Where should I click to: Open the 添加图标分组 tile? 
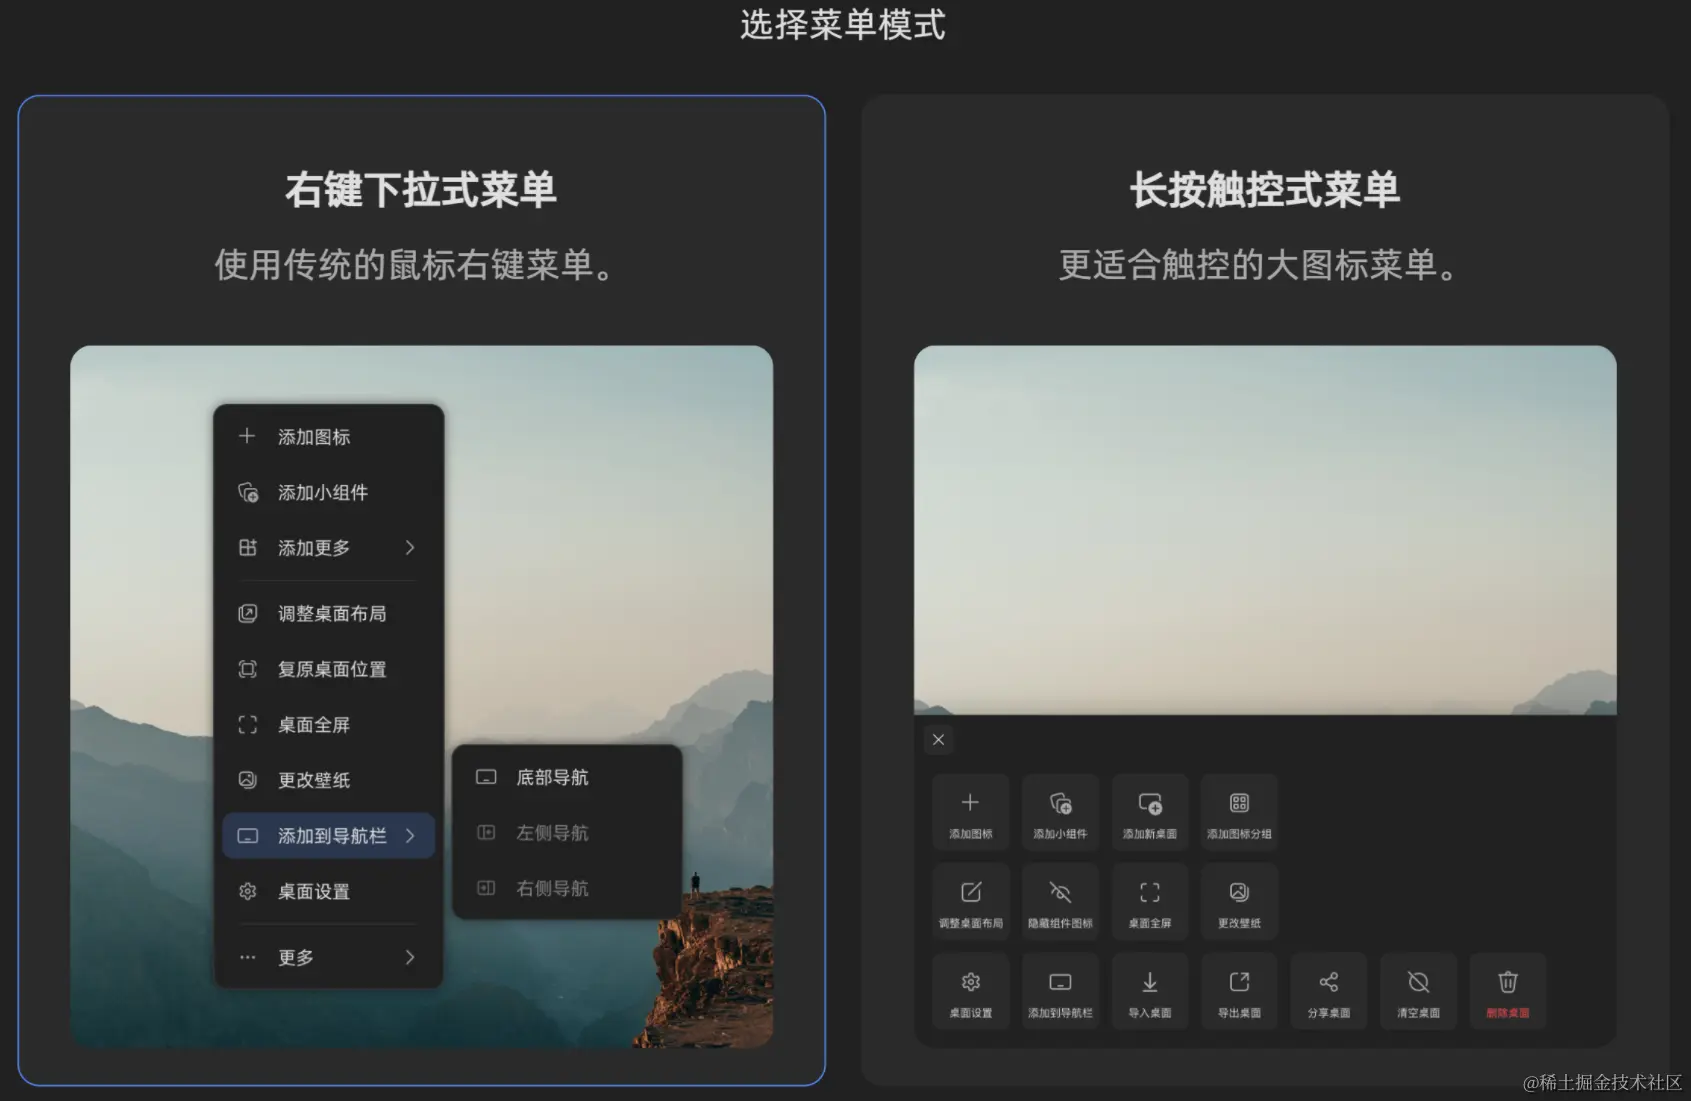tap(1239, 812)
